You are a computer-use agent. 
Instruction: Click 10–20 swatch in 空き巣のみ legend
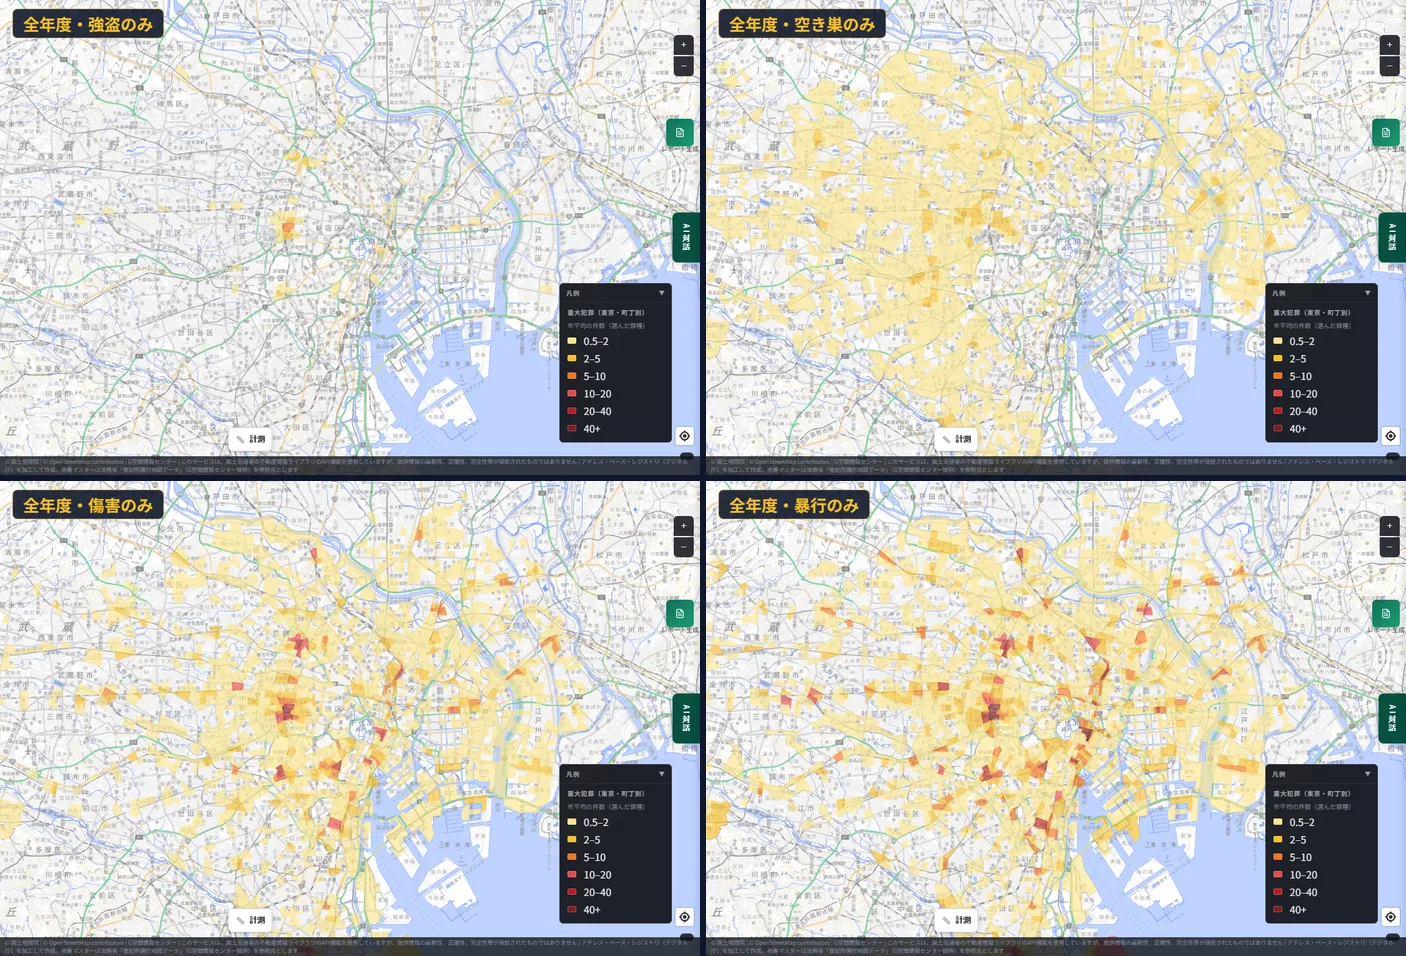1278,394
